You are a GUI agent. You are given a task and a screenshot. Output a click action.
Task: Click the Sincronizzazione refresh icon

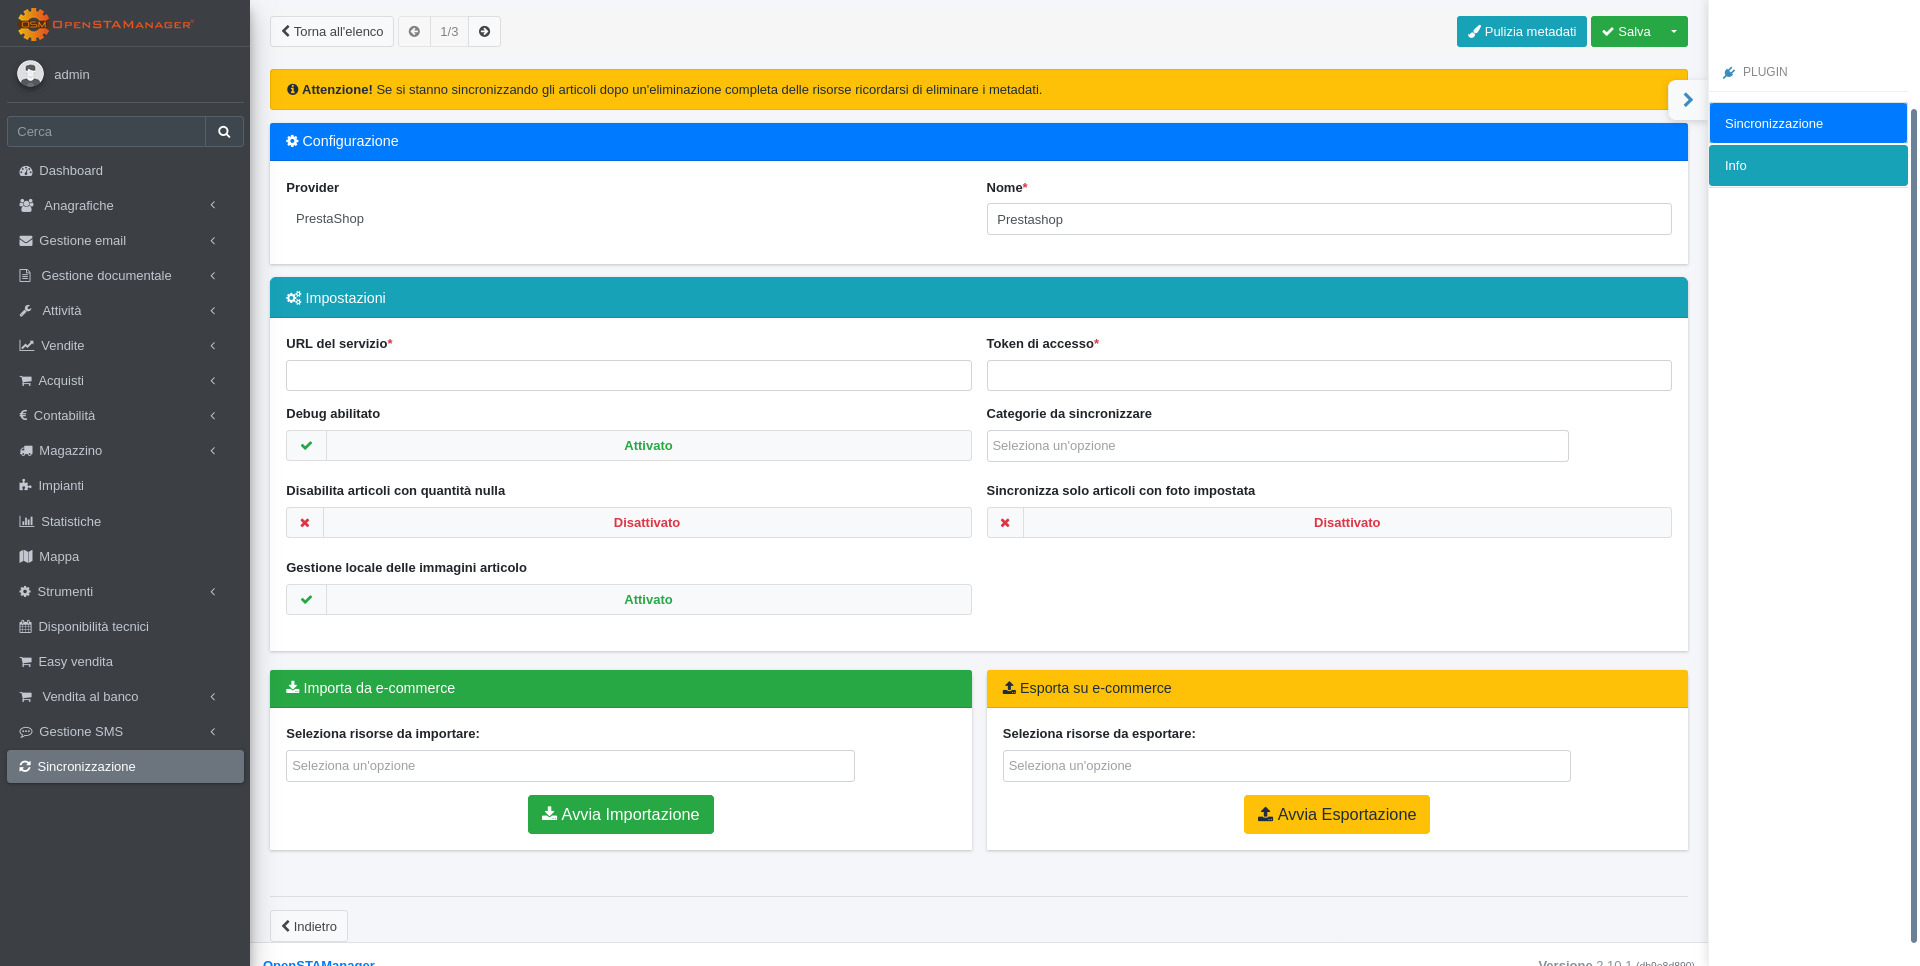pyautogui.click(x=25, y=767)
